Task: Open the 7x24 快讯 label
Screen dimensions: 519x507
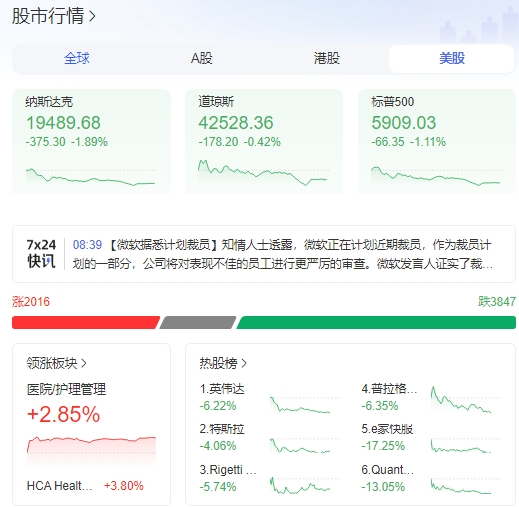Action: point(41,253)
